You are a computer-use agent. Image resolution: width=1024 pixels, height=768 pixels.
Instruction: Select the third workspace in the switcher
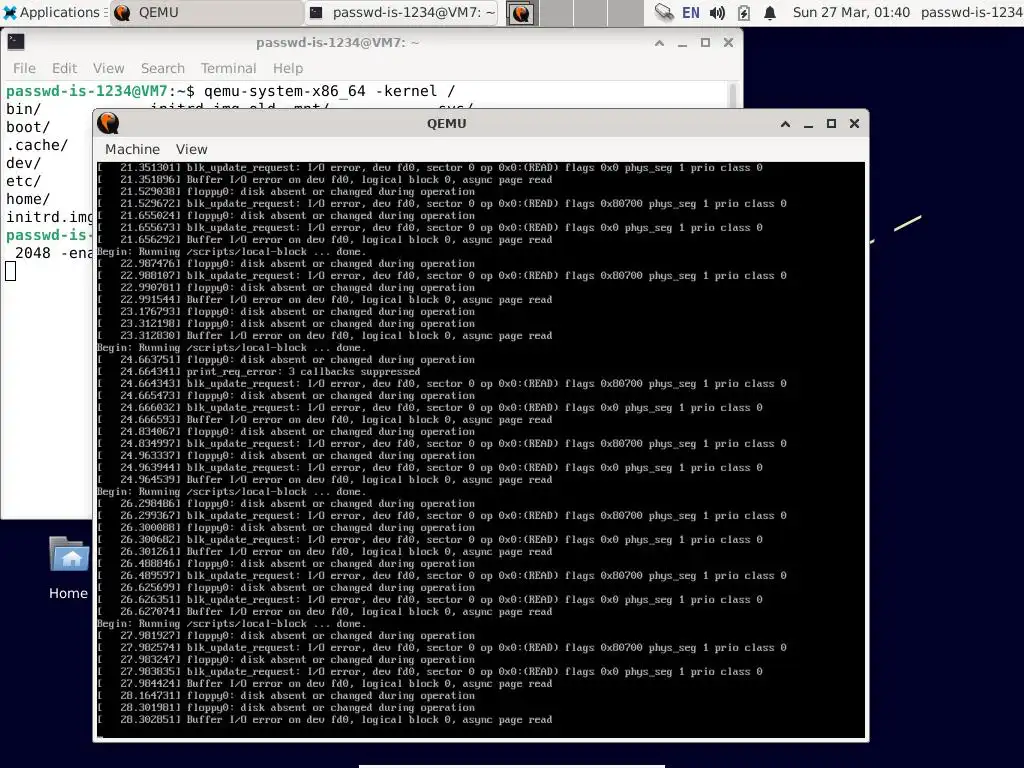pyautogui.click(x=590, y=12)
